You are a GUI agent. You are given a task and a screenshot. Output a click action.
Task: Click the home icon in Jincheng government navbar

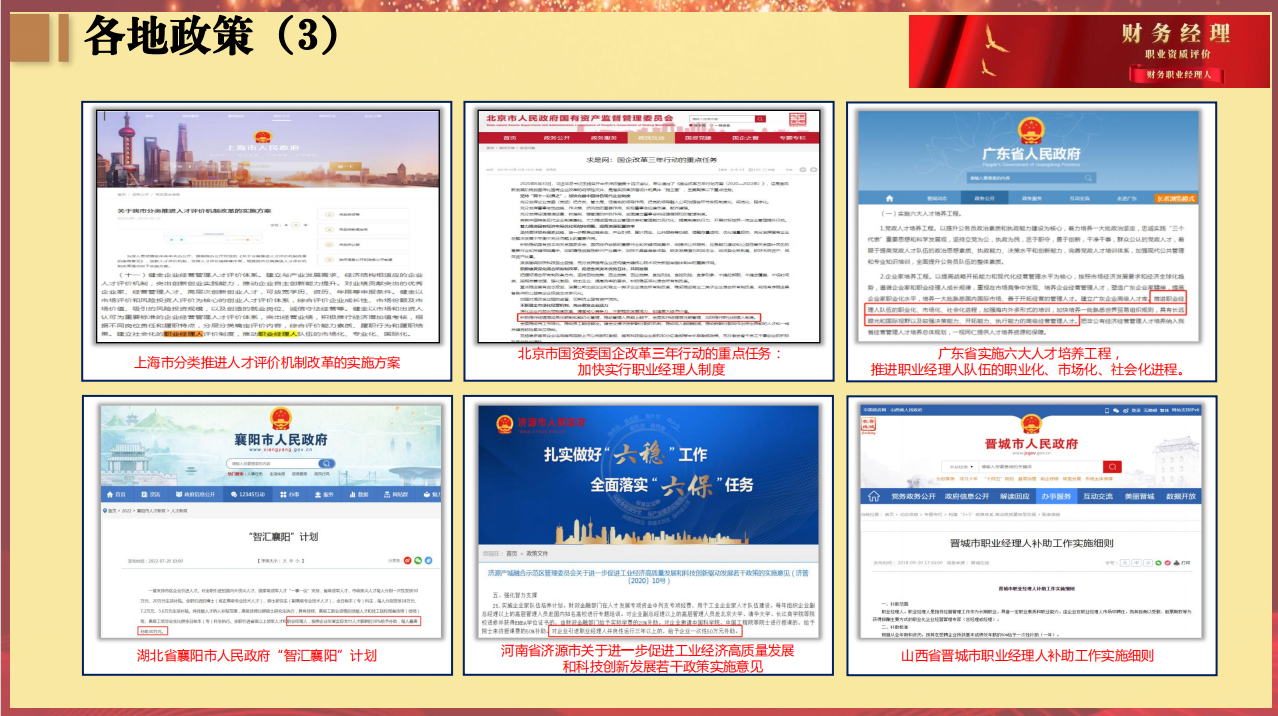click(x=874, y=496)
